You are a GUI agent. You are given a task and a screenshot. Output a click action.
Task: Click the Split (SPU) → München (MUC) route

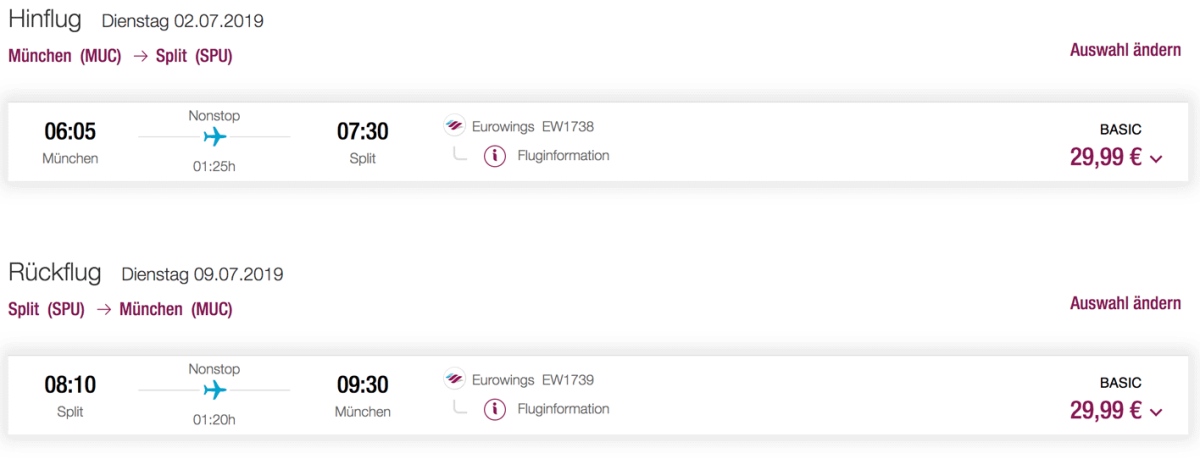[120, 310]
